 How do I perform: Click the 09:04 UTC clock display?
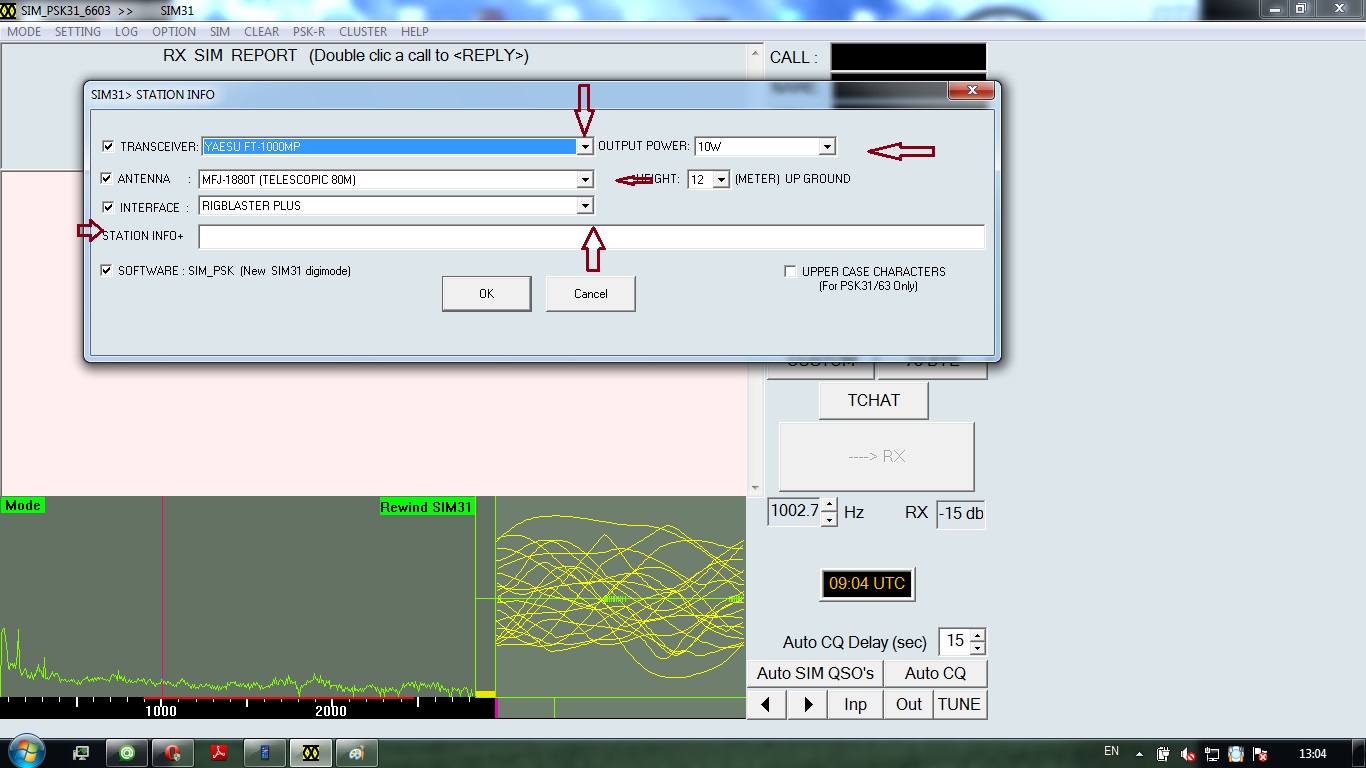tap(867, 584)
